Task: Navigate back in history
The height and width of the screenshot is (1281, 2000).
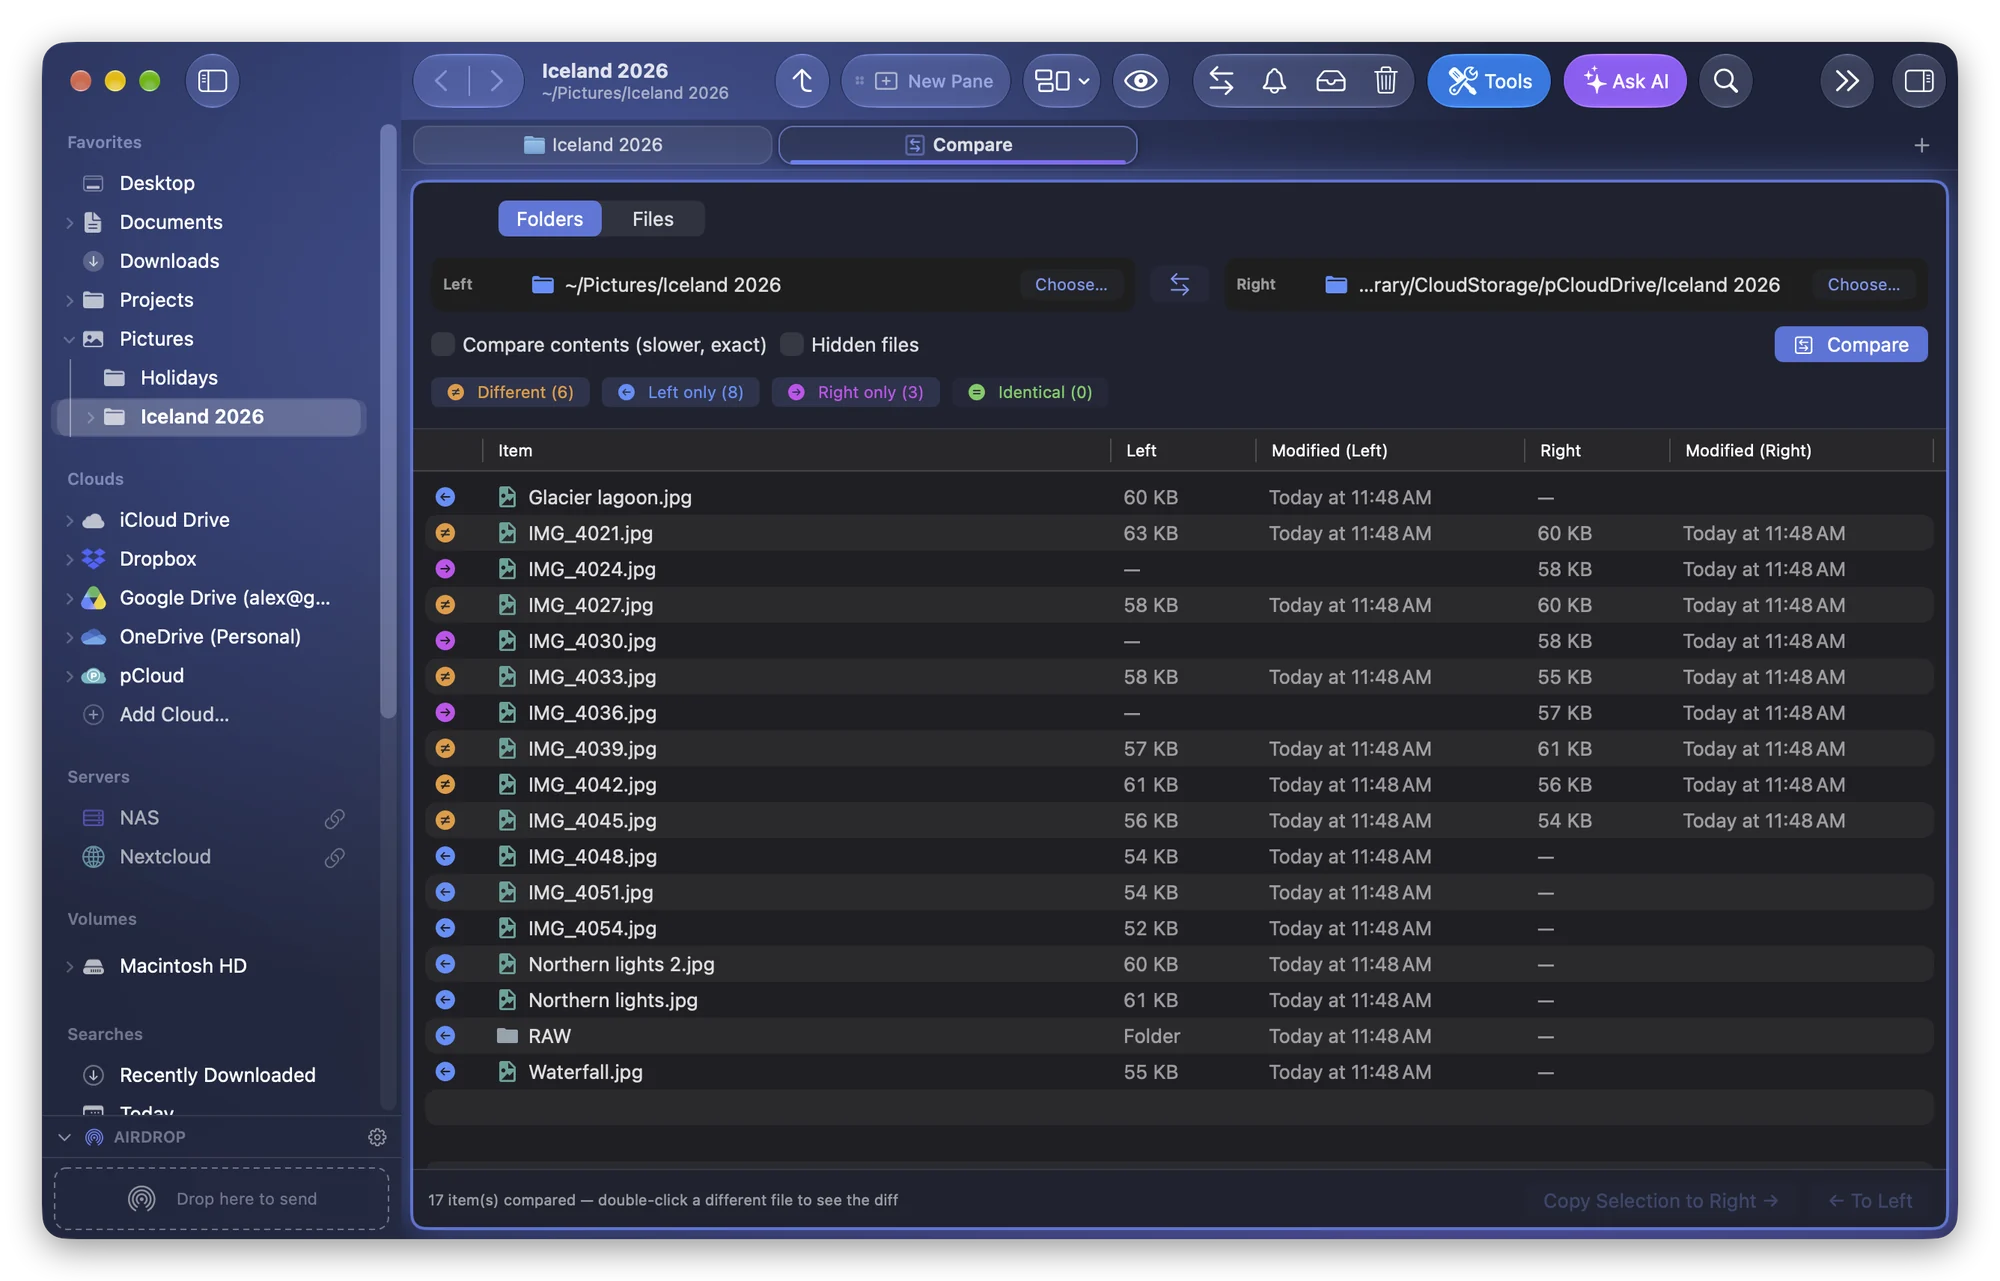Action: point(441,81)
